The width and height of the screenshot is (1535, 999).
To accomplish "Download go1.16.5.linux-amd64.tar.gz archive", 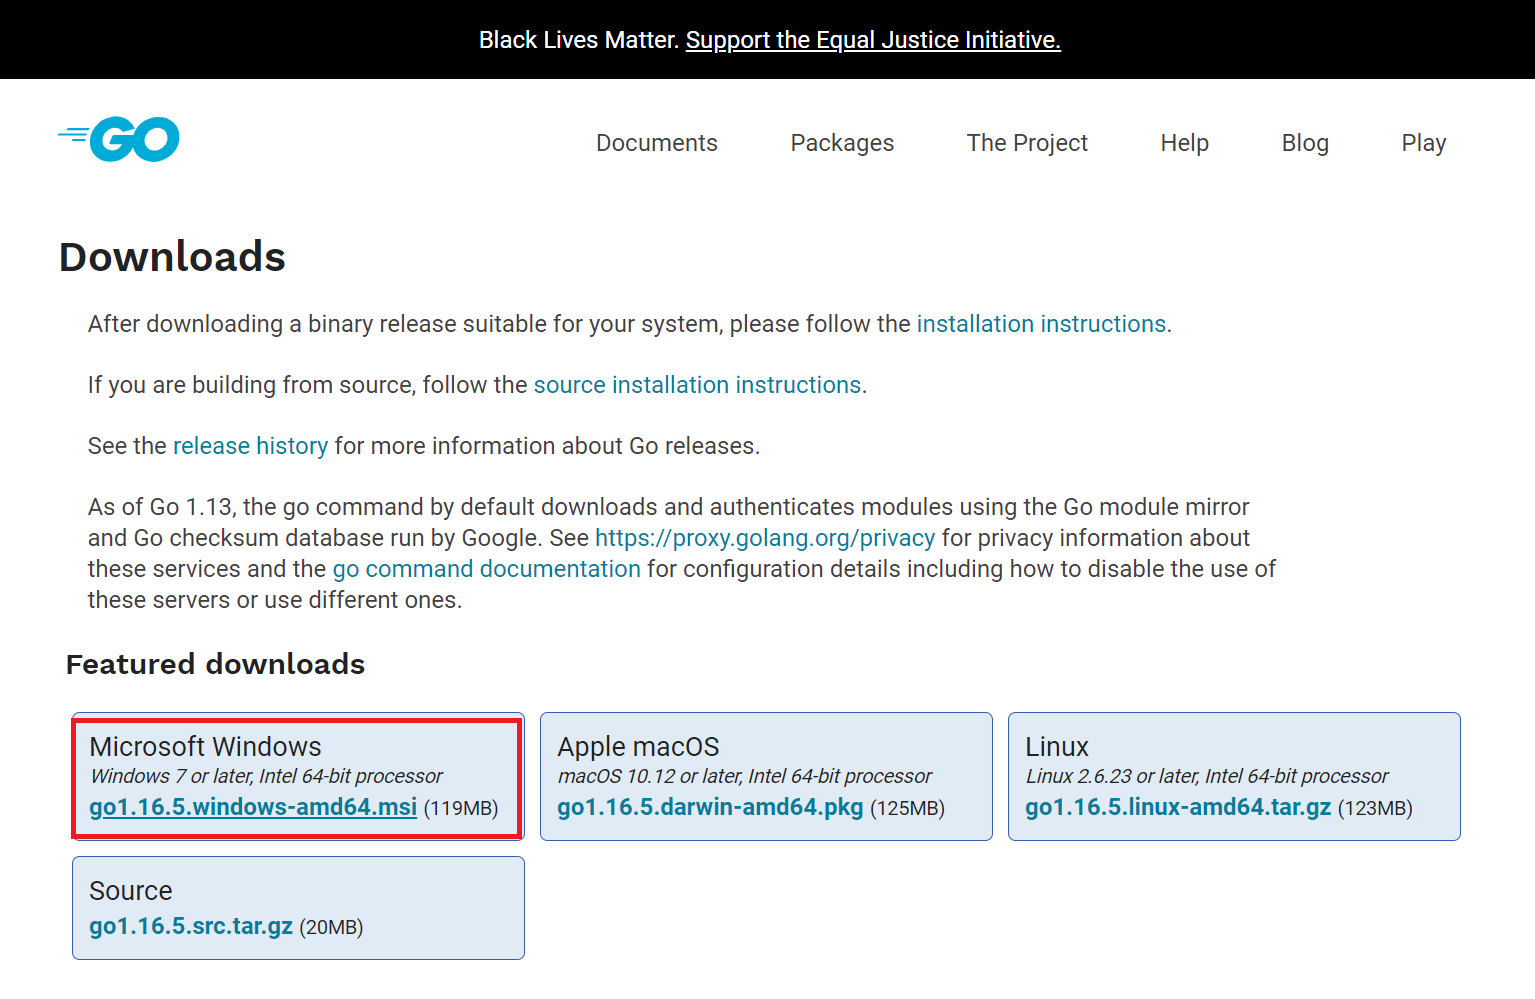I will [1178, 807].
